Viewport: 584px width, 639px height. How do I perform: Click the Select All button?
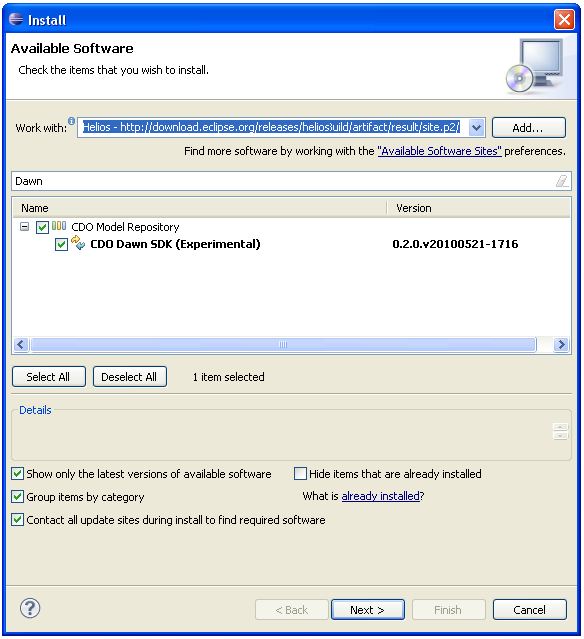[x=49, y=377]
